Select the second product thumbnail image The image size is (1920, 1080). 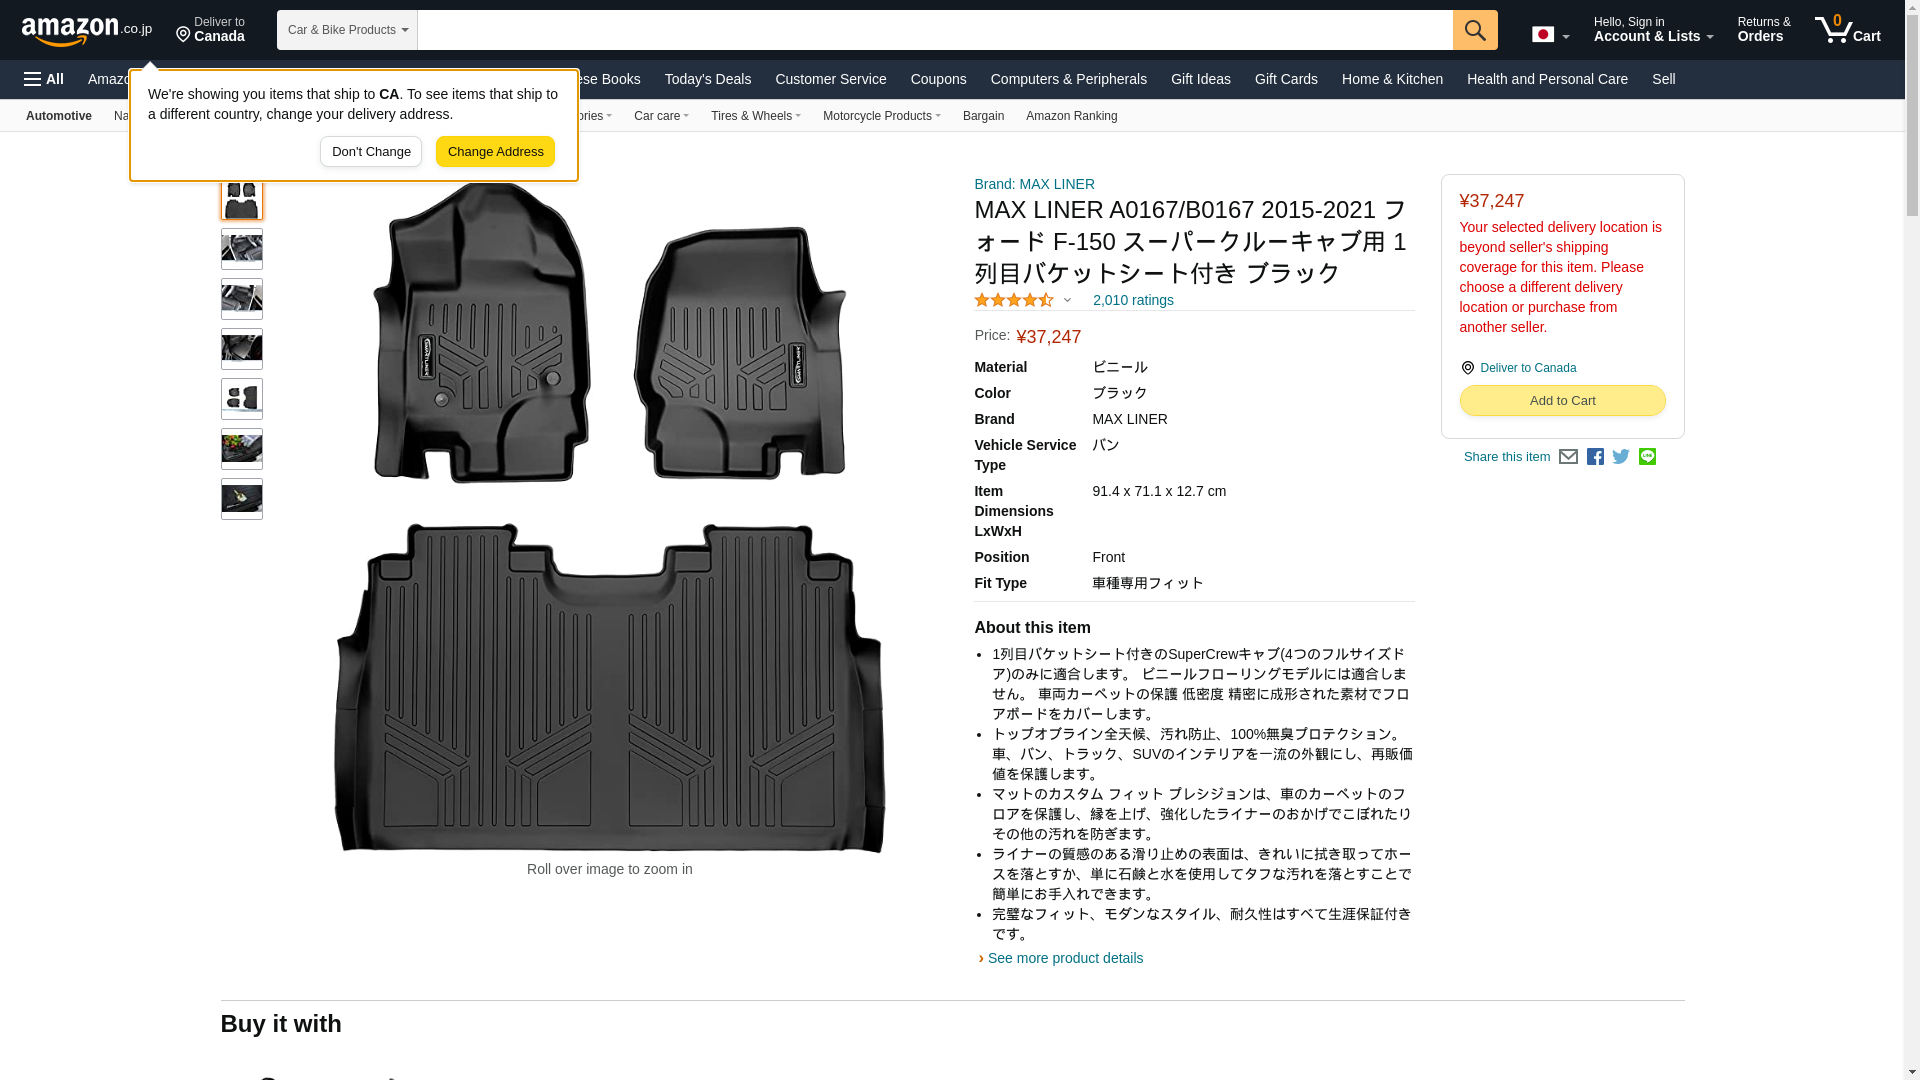point(242,249)
